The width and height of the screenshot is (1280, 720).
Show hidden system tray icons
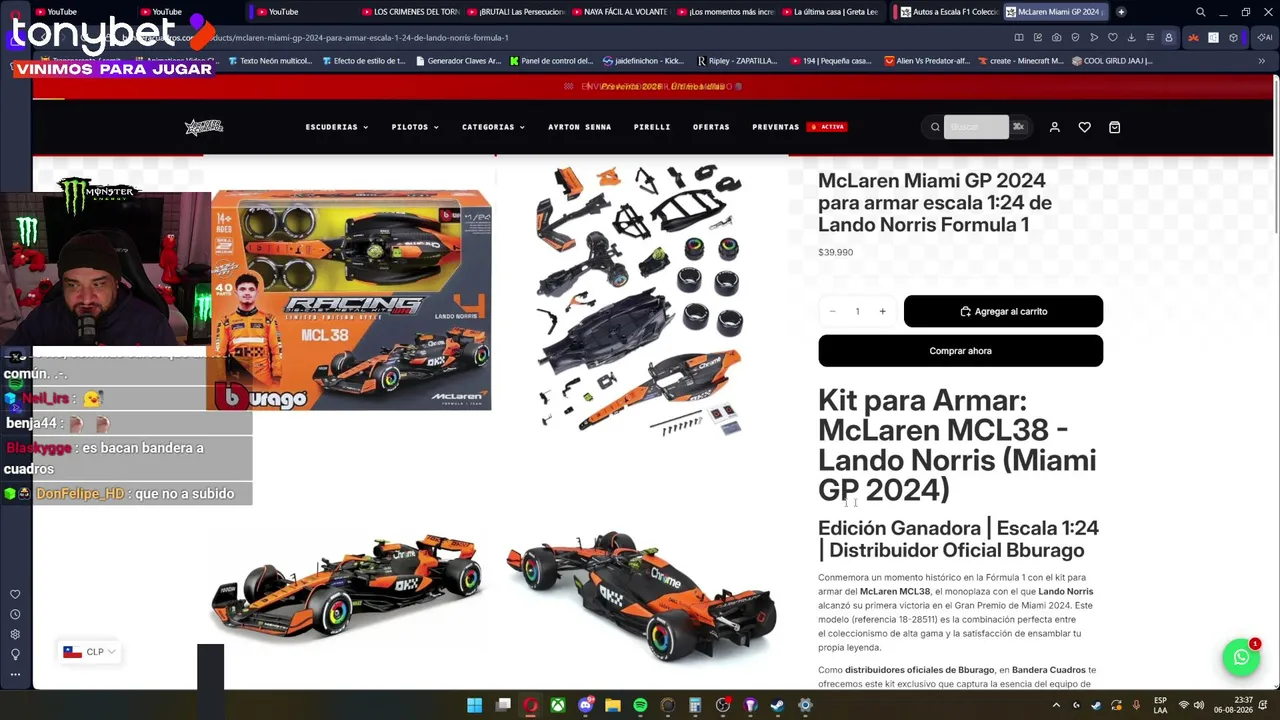1056,705
